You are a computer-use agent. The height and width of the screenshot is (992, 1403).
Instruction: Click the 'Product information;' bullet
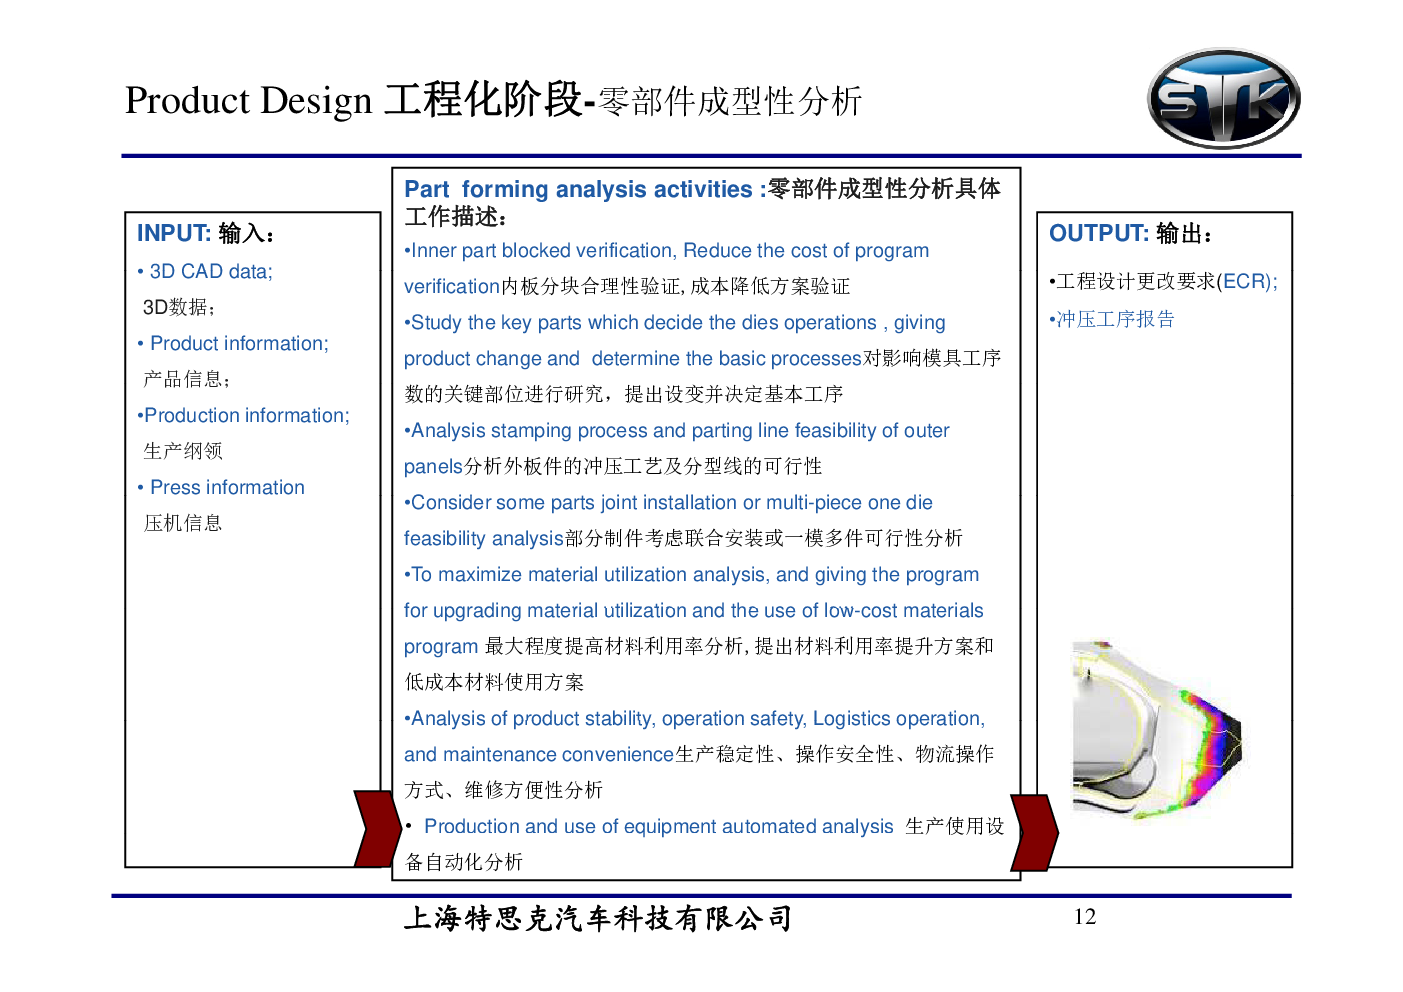[233, 343]
